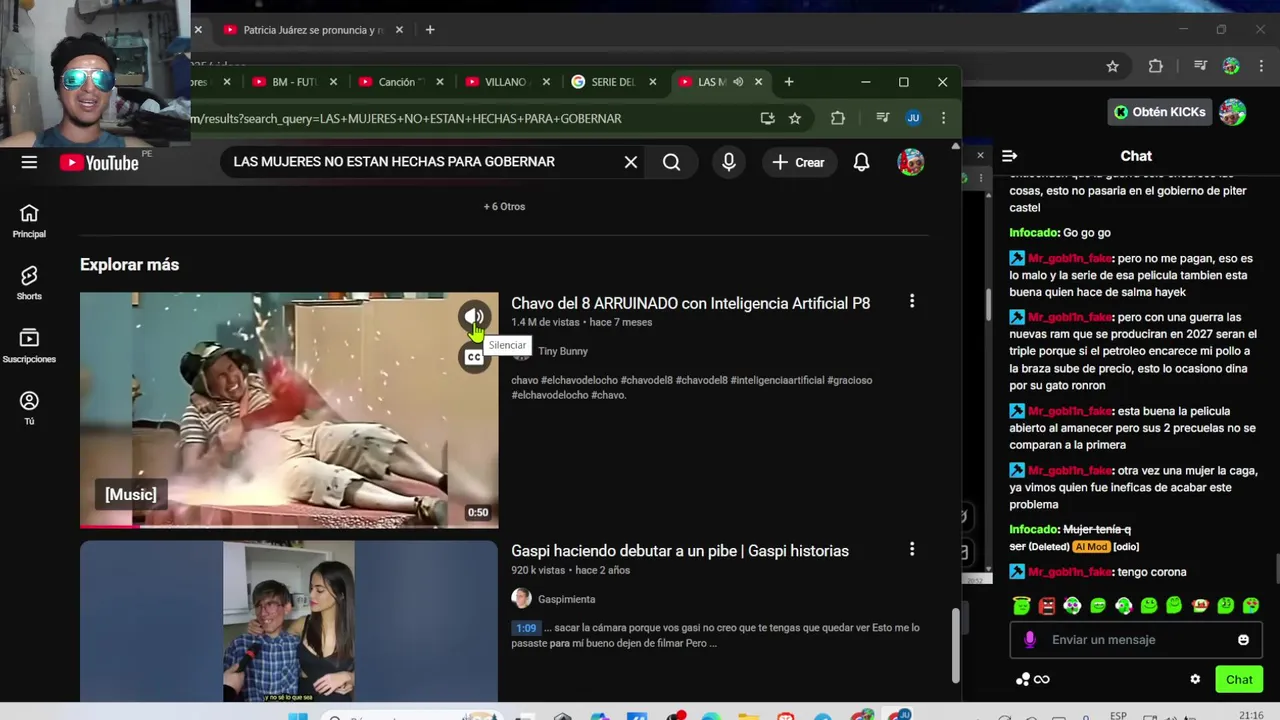
Task: Click the Gaspi video thumbnail
Action: pyautogui.click(x=289, y=620)
